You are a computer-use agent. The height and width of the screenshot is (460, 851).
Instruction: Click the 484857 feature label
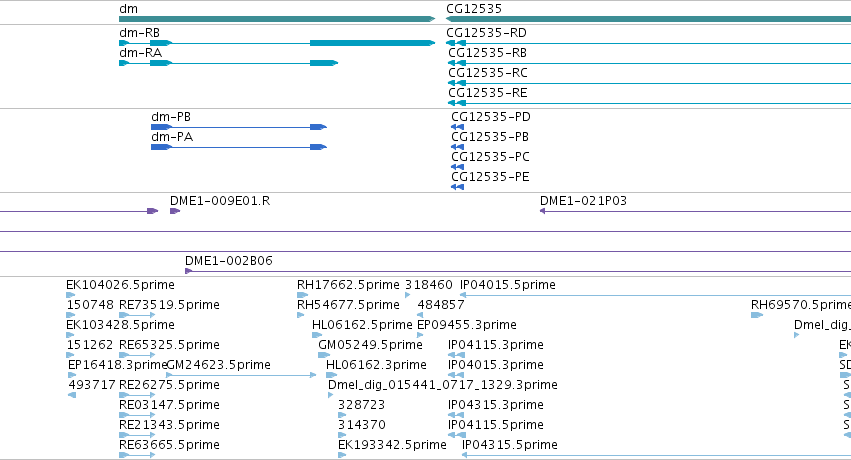click(x=441, y=305)
